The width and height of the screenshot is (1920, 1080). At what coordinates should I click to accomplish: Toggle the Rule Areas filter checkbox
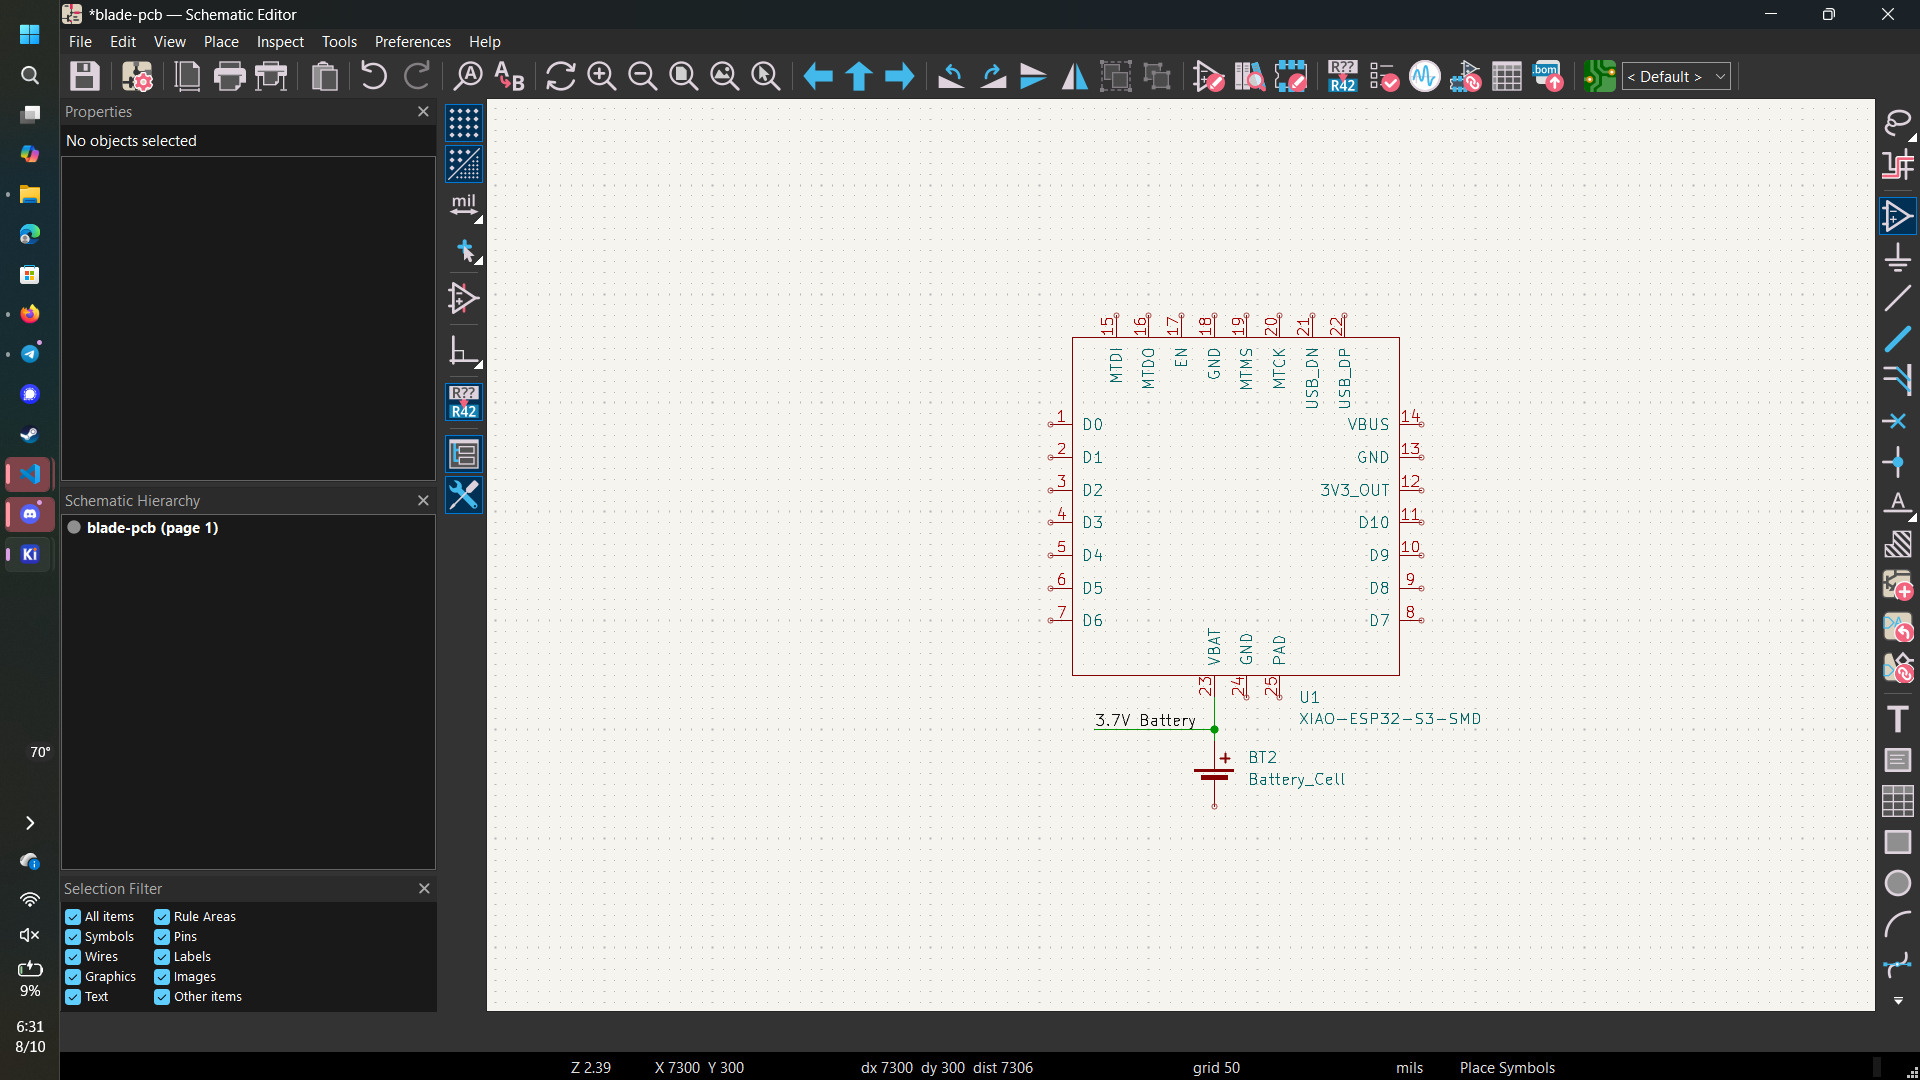coord(162,917)
